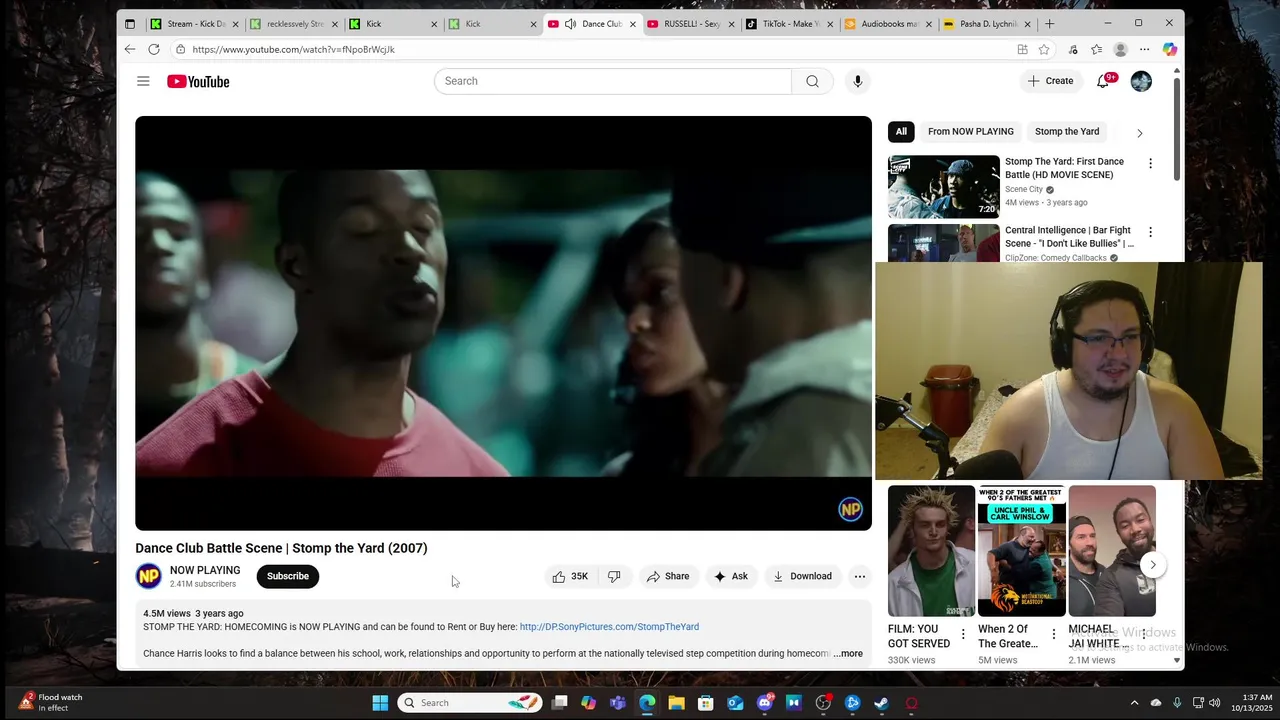Ask about this video with the Ask button
Screen dimensions: 1280x720
730,576
